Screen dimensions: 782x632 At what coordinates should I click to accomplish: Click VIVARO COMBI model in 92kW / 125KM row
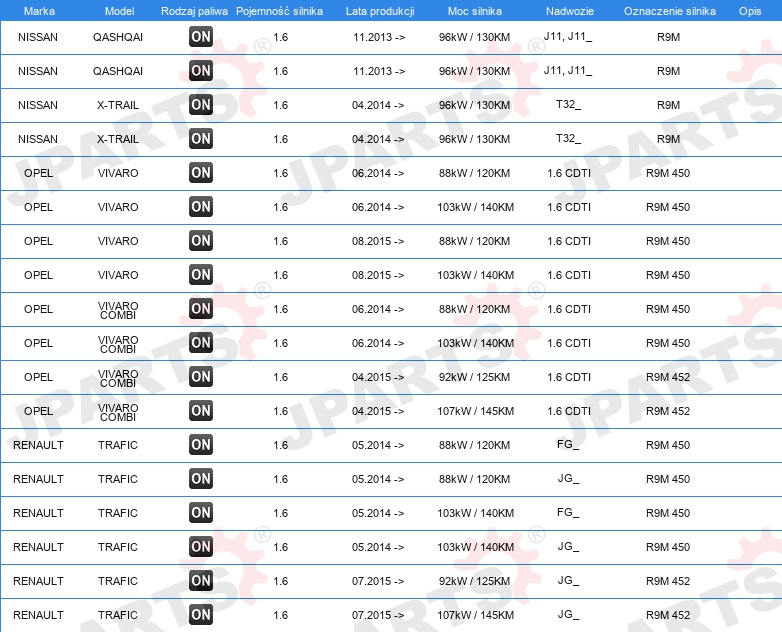click(x=118, y=378)
